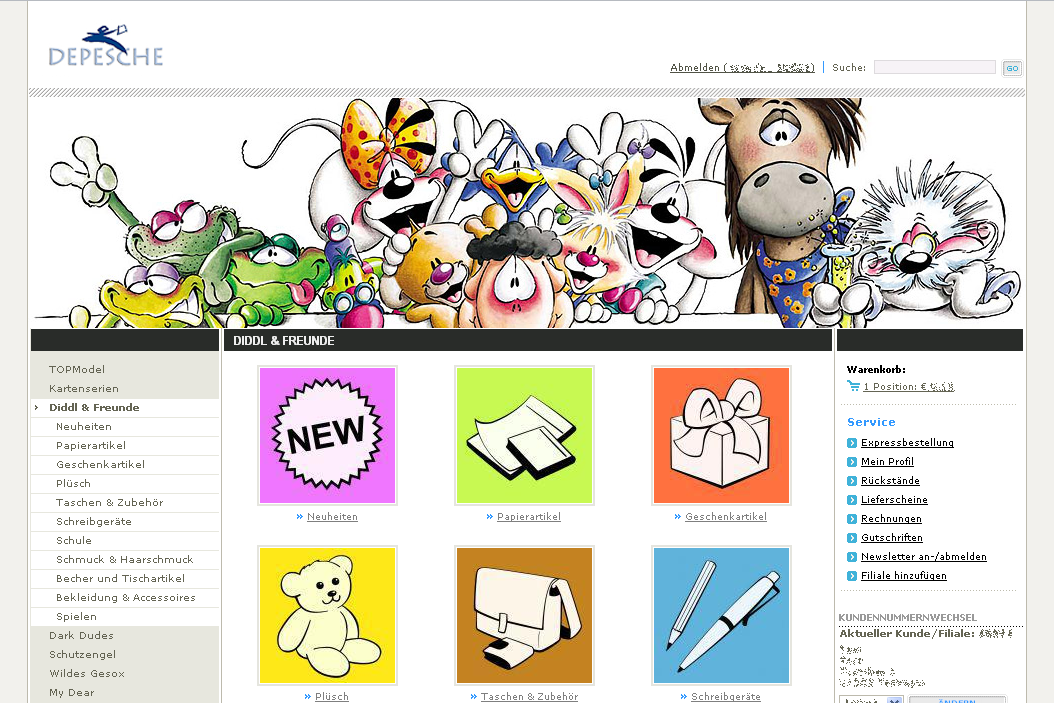
Task: Open the Rückstände service link
Action: pos(890,481)
